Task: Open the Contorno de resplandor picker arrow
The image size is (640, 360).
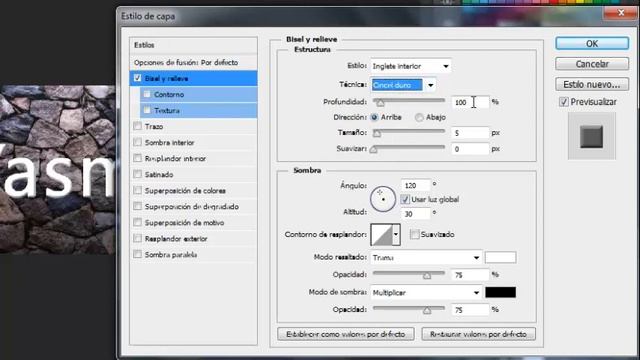Action: click(396, 235)
